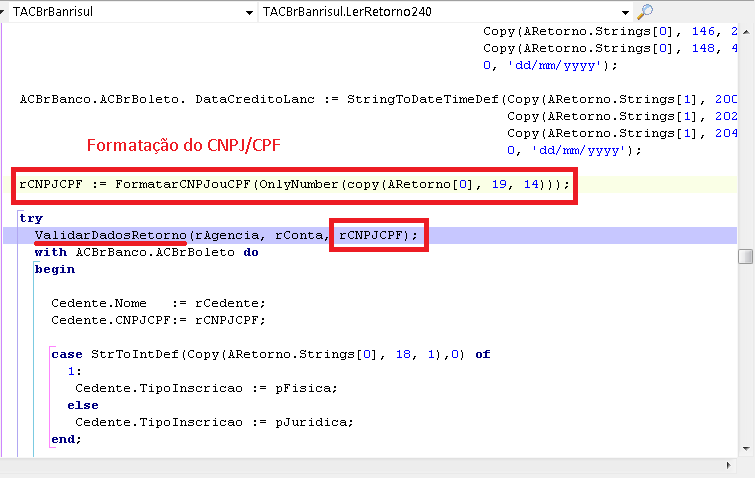Click the vertical scrollbar thumb
Image resolution: width=755 pixels, height=478 pixels.
[745, 257]
